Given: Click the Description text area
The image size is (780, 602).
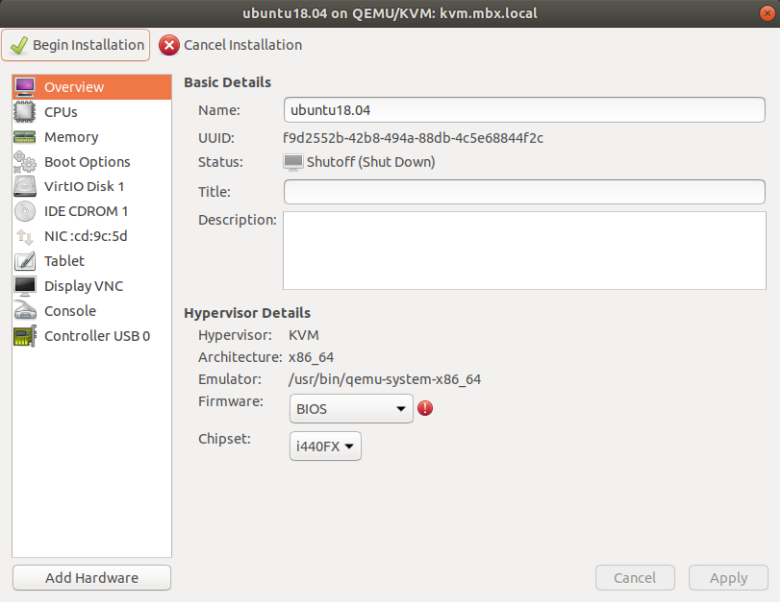Looking at the screenshot, I should tap(524, 250).
